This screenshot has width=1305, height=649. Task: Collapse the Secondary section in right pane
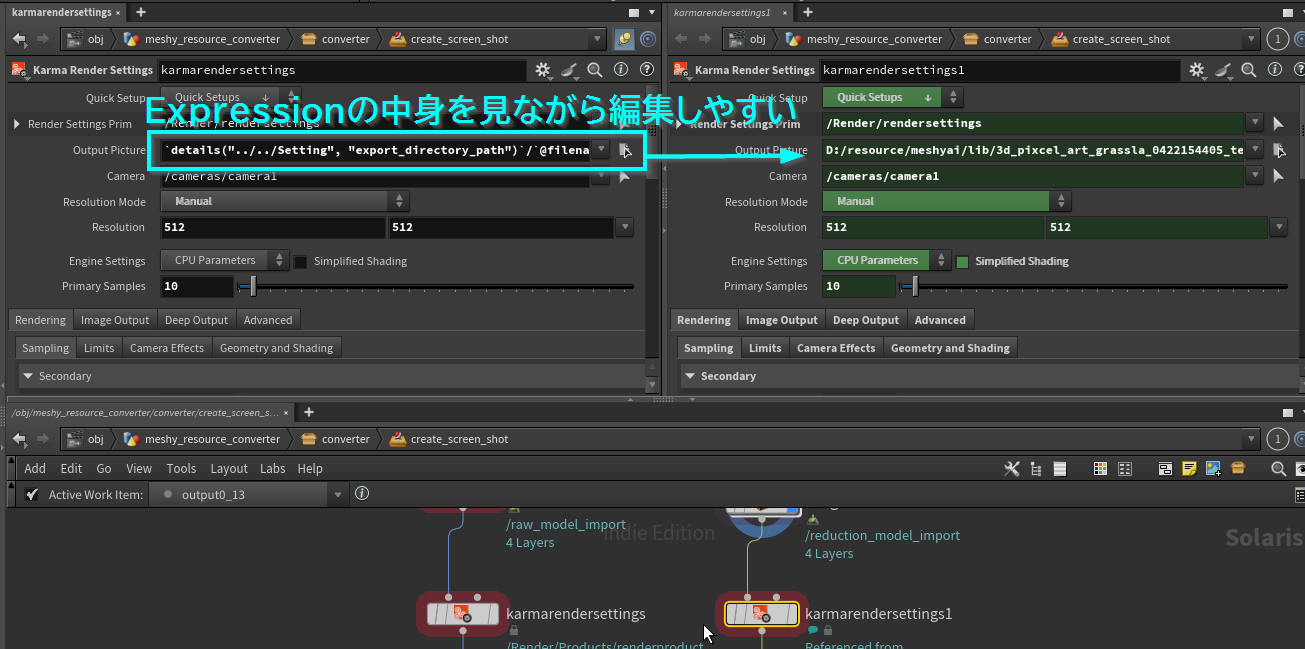(x=690, y=376)
